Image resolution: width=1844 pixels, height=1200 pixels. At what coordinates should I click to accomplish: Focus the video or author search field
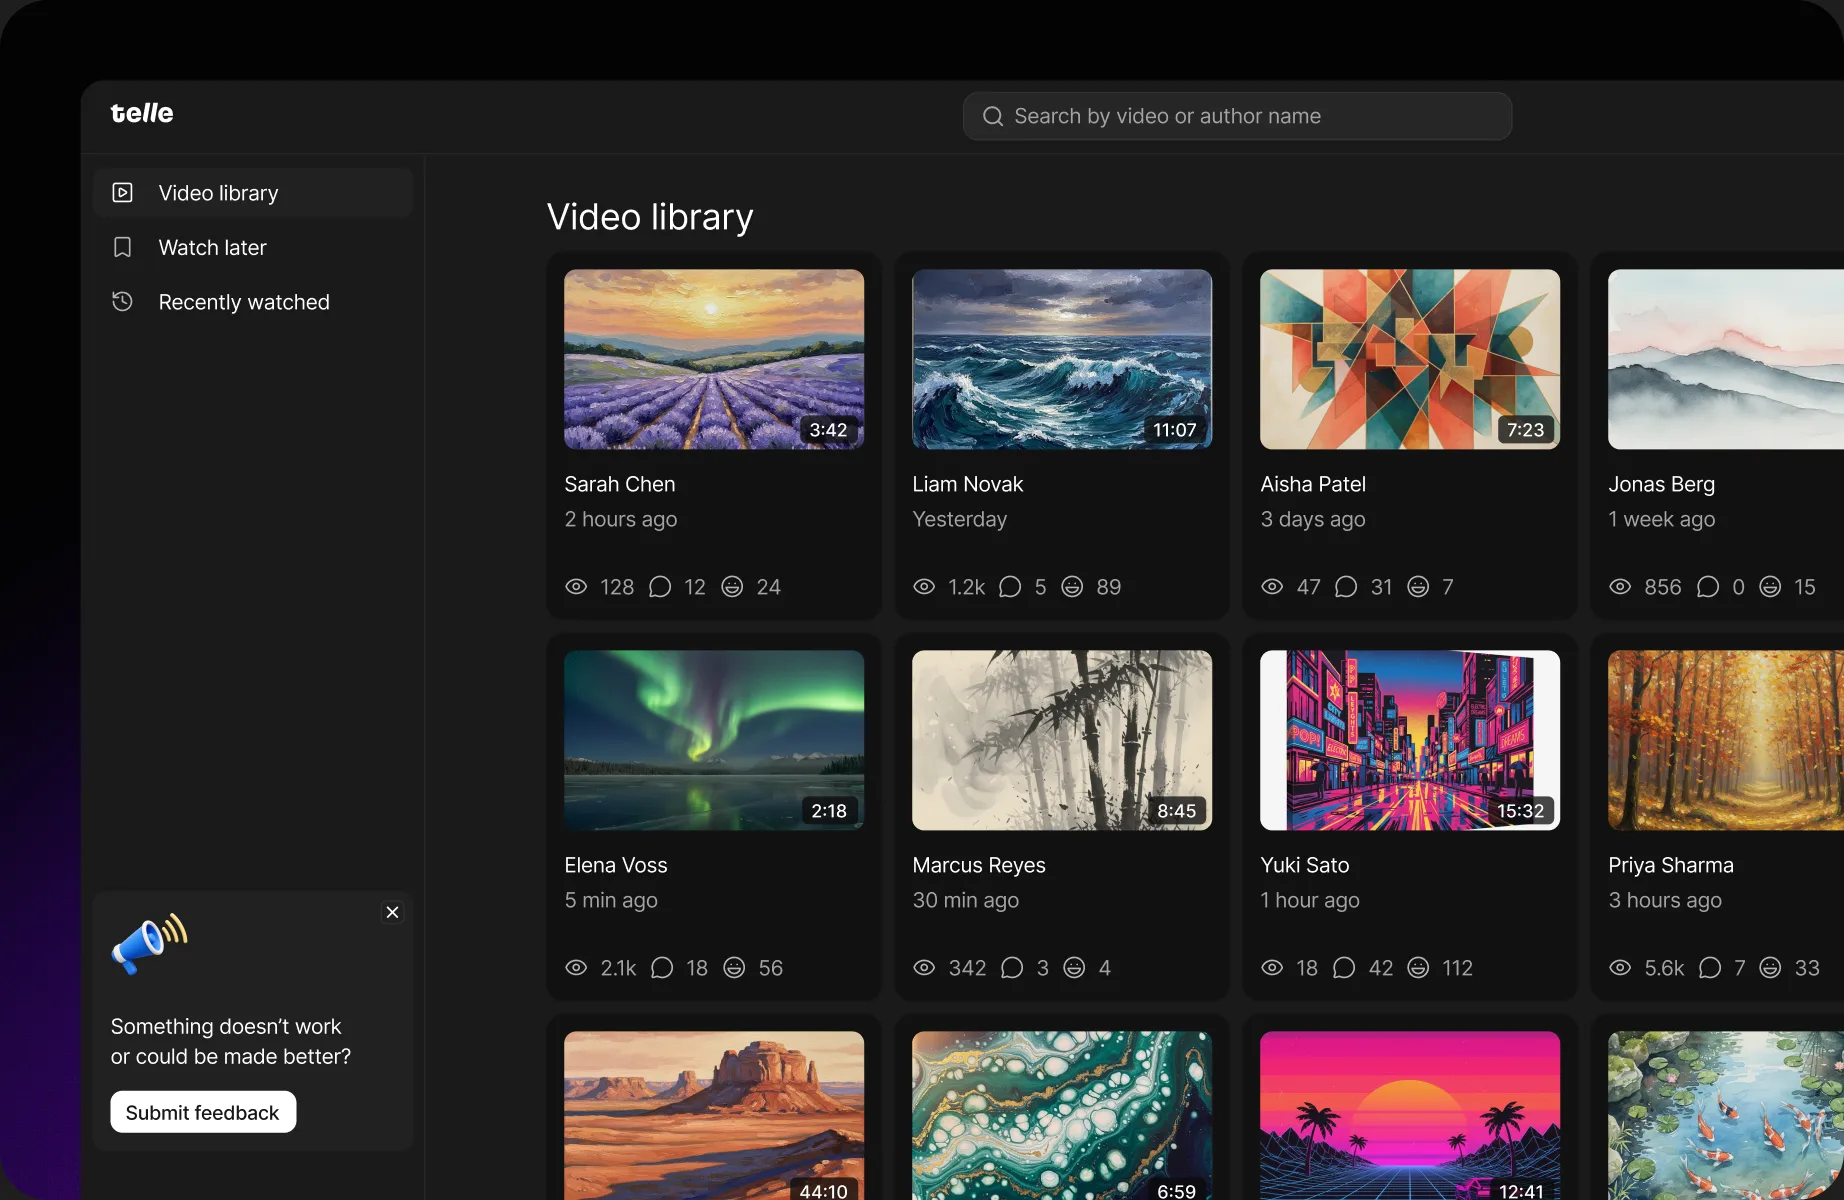(x=1237, y=117)
